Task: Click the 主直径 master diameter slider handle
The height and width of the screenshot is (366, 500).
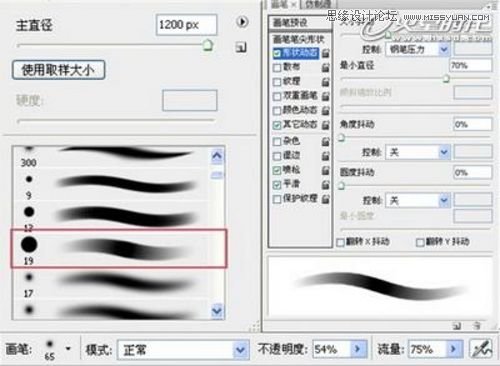Action: click(x=208, y=44)
